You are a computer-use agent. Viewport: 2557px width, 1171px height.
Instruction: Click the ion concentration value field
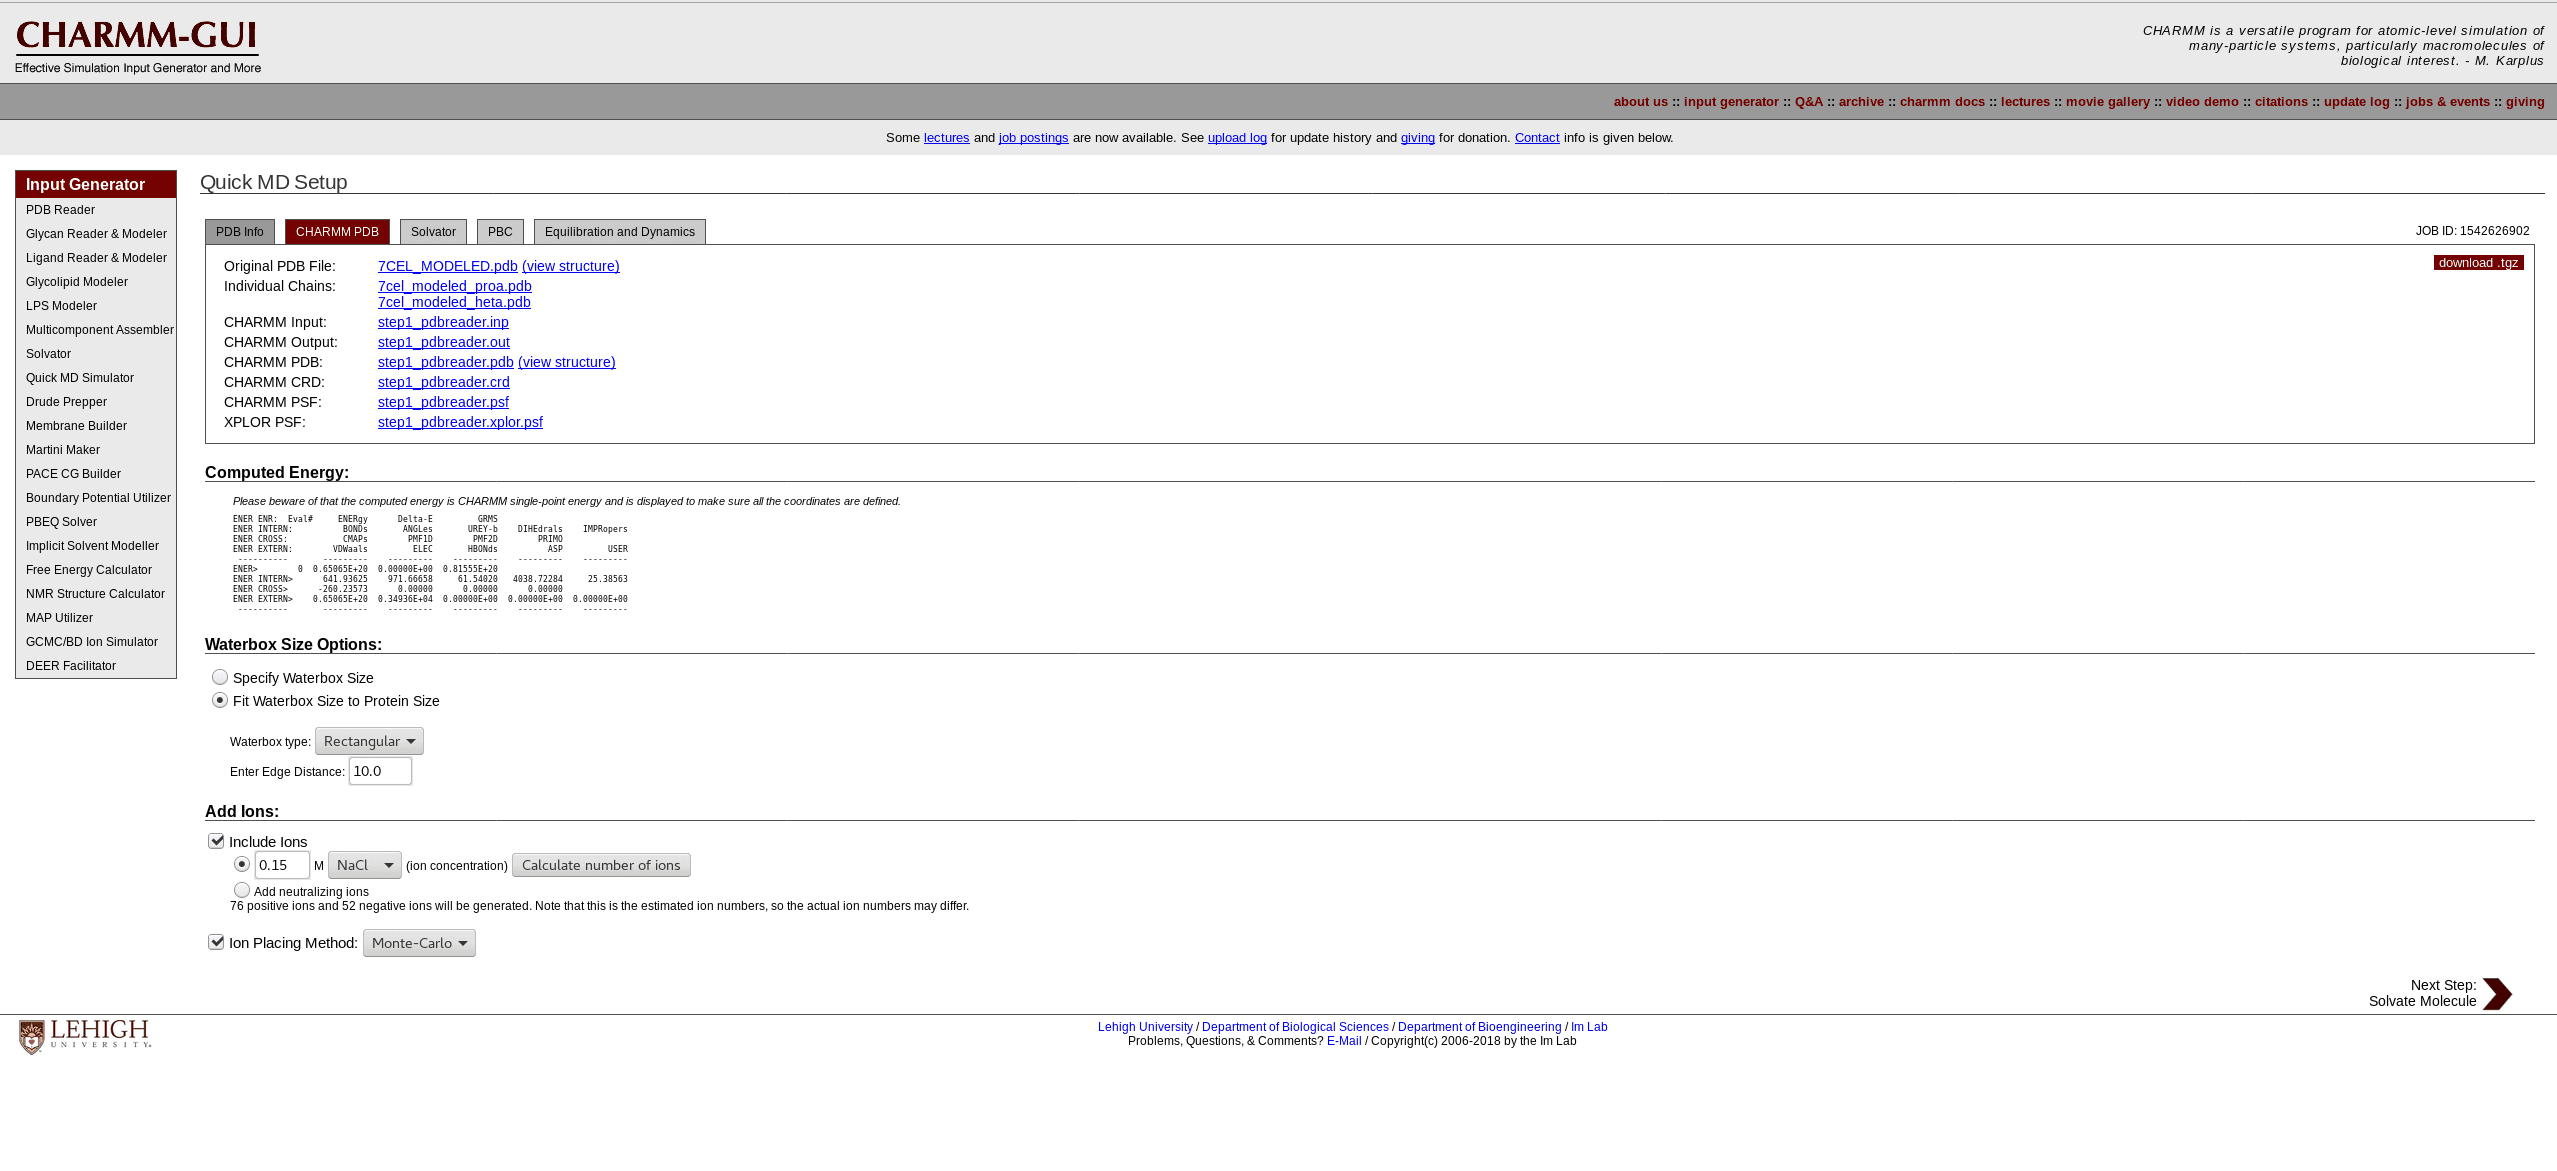[x=282, y=865]
